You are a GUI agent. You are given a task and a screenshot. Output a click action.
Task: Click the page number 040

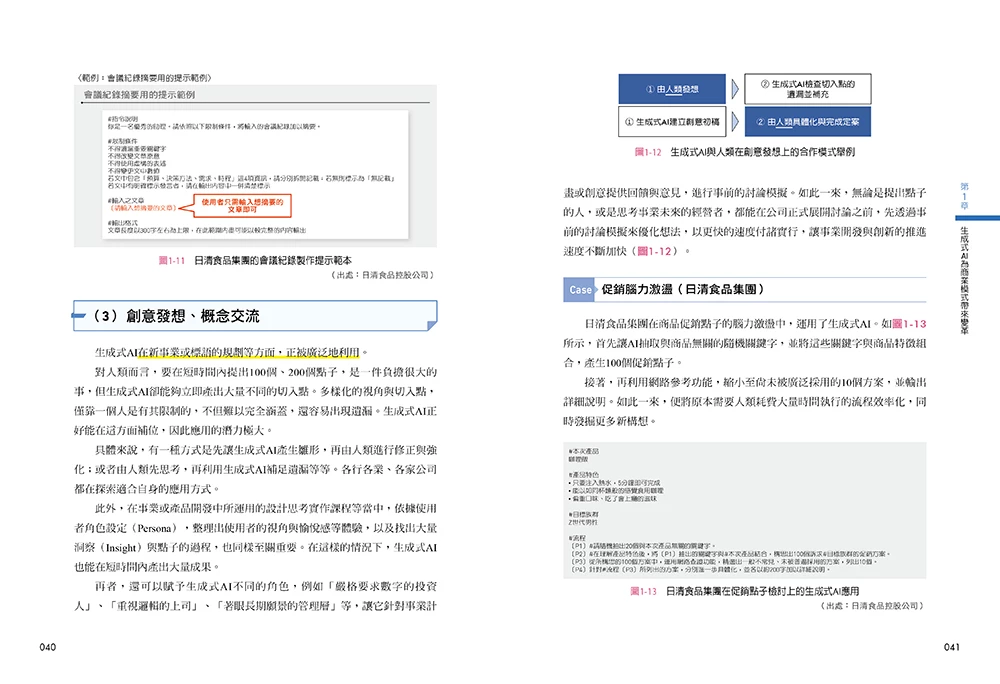coord(48,647)
